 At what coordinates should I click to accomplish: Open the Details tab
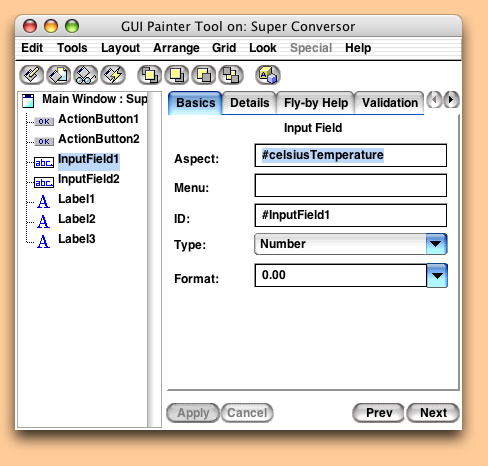(x=249, y=103)
